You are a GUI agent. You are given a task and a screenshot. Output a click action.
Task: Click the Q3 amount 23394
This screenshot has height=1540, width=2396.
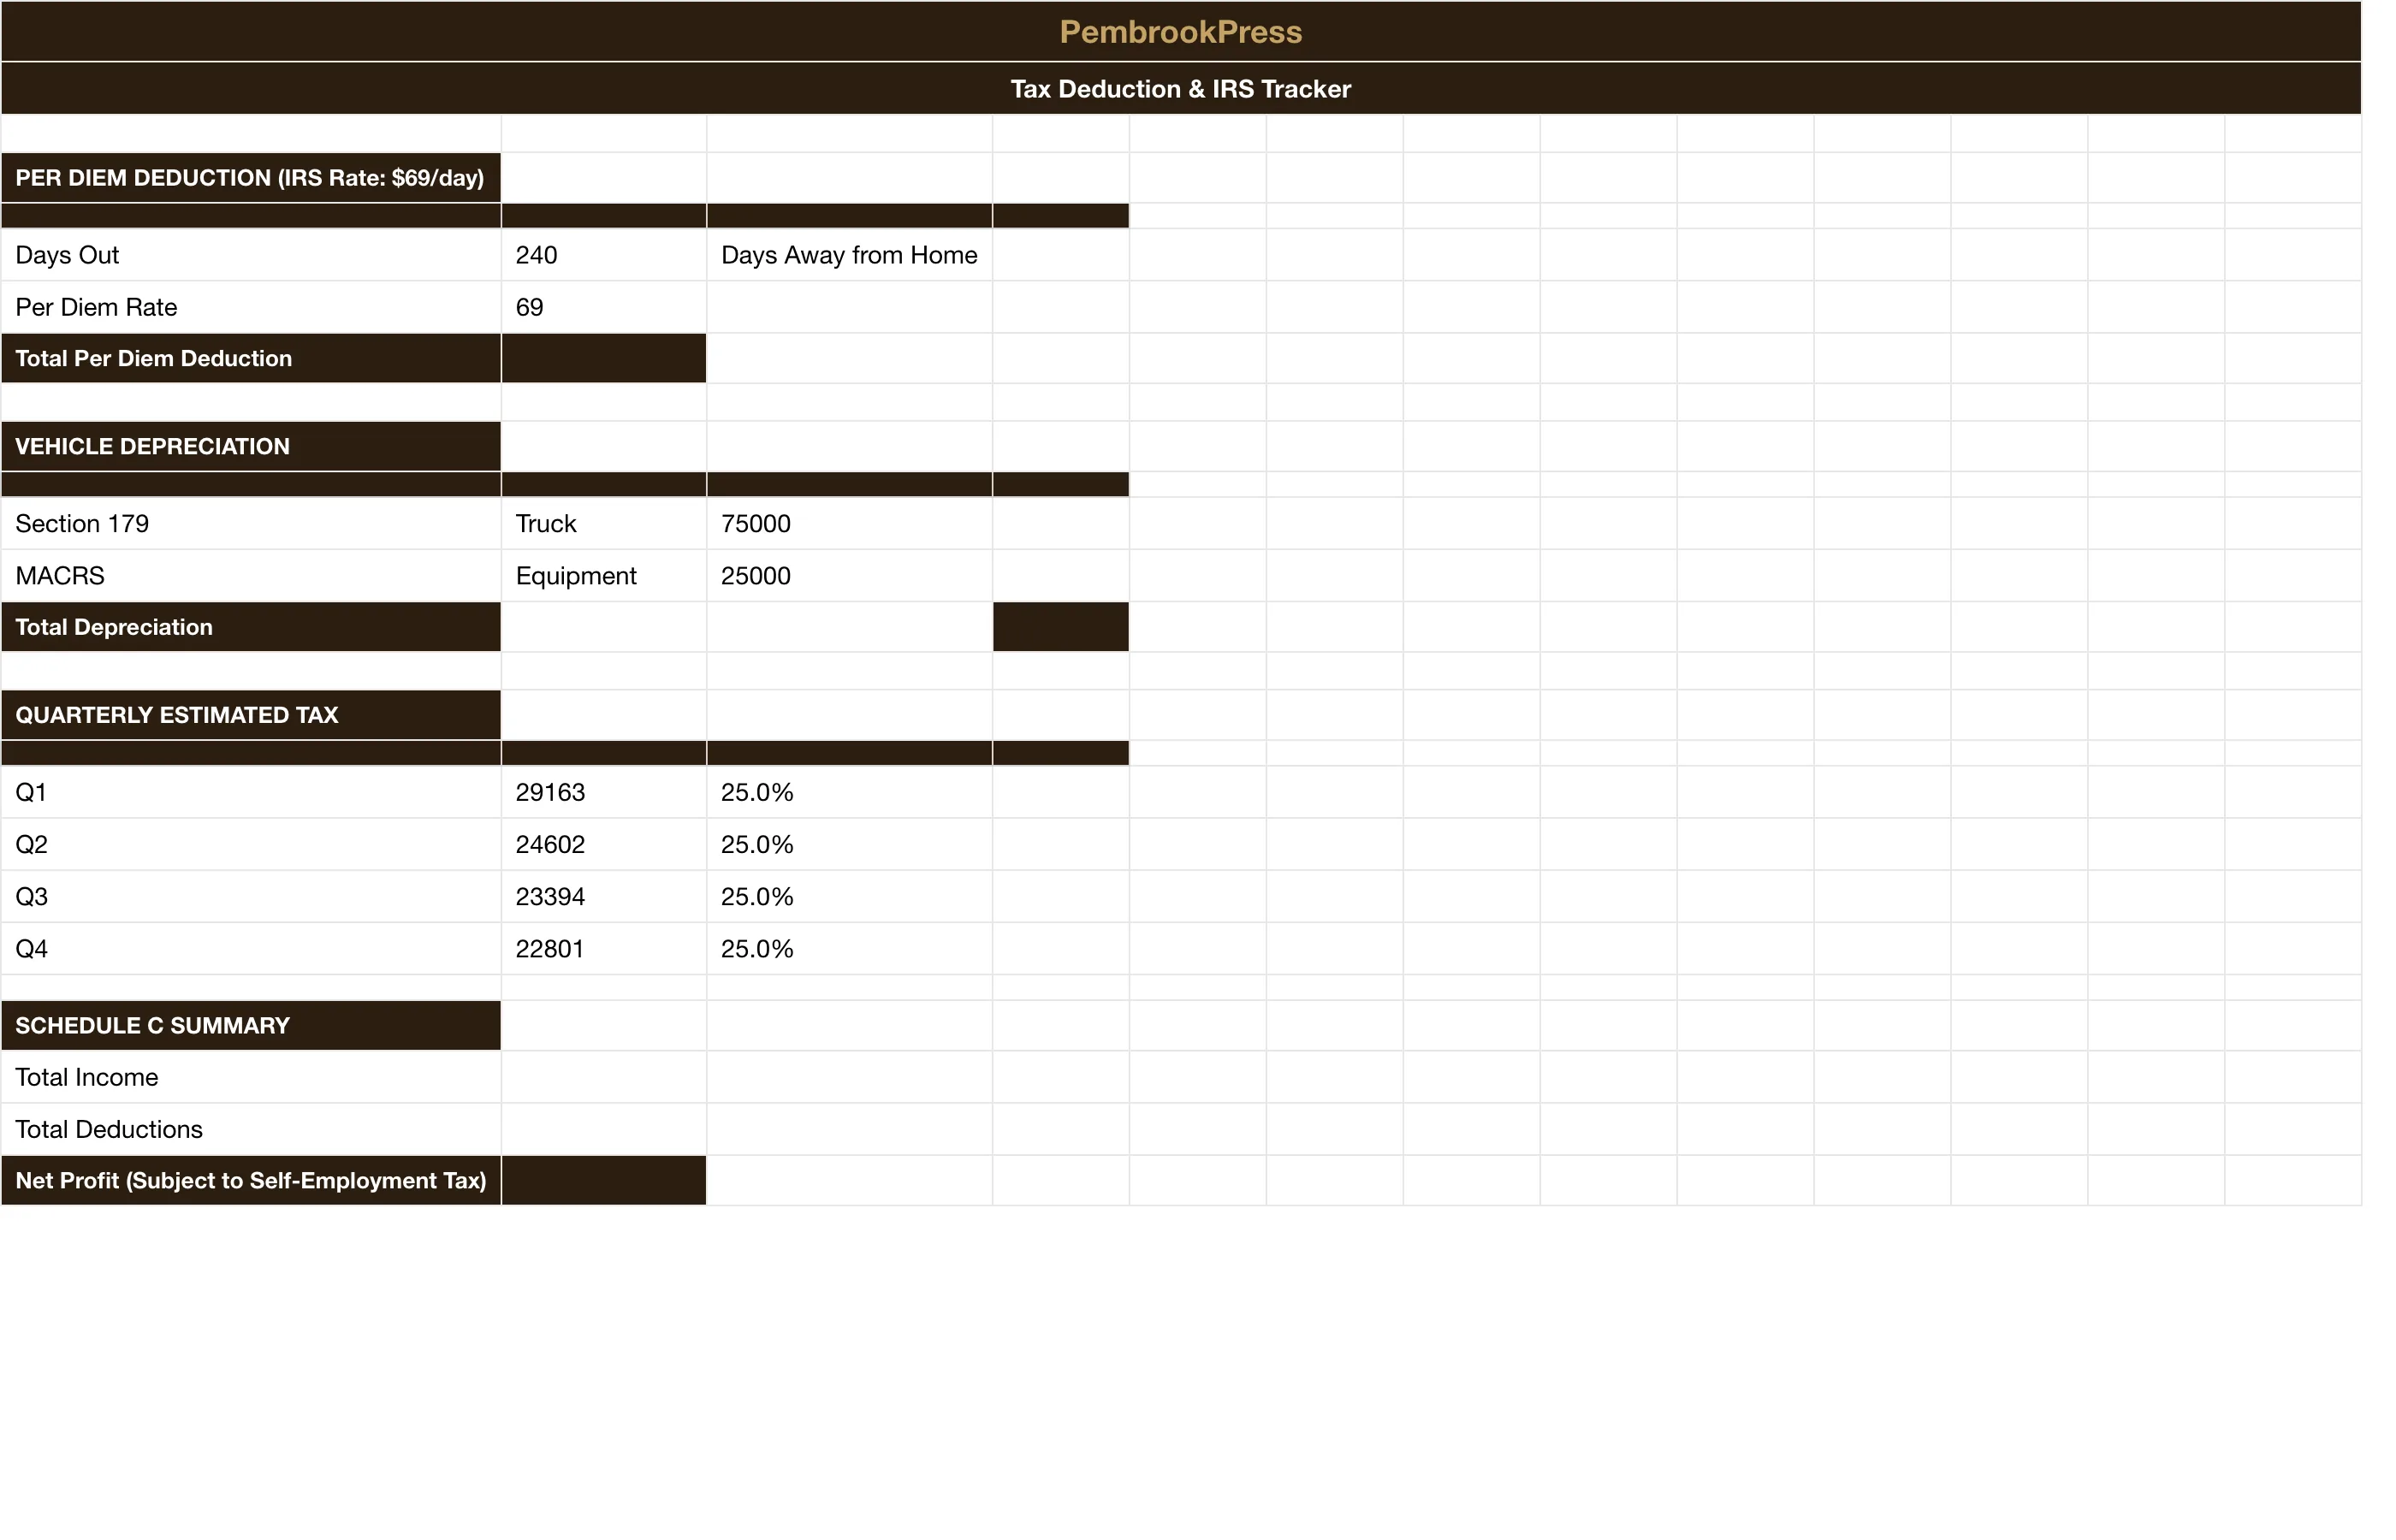click(604, 896)
